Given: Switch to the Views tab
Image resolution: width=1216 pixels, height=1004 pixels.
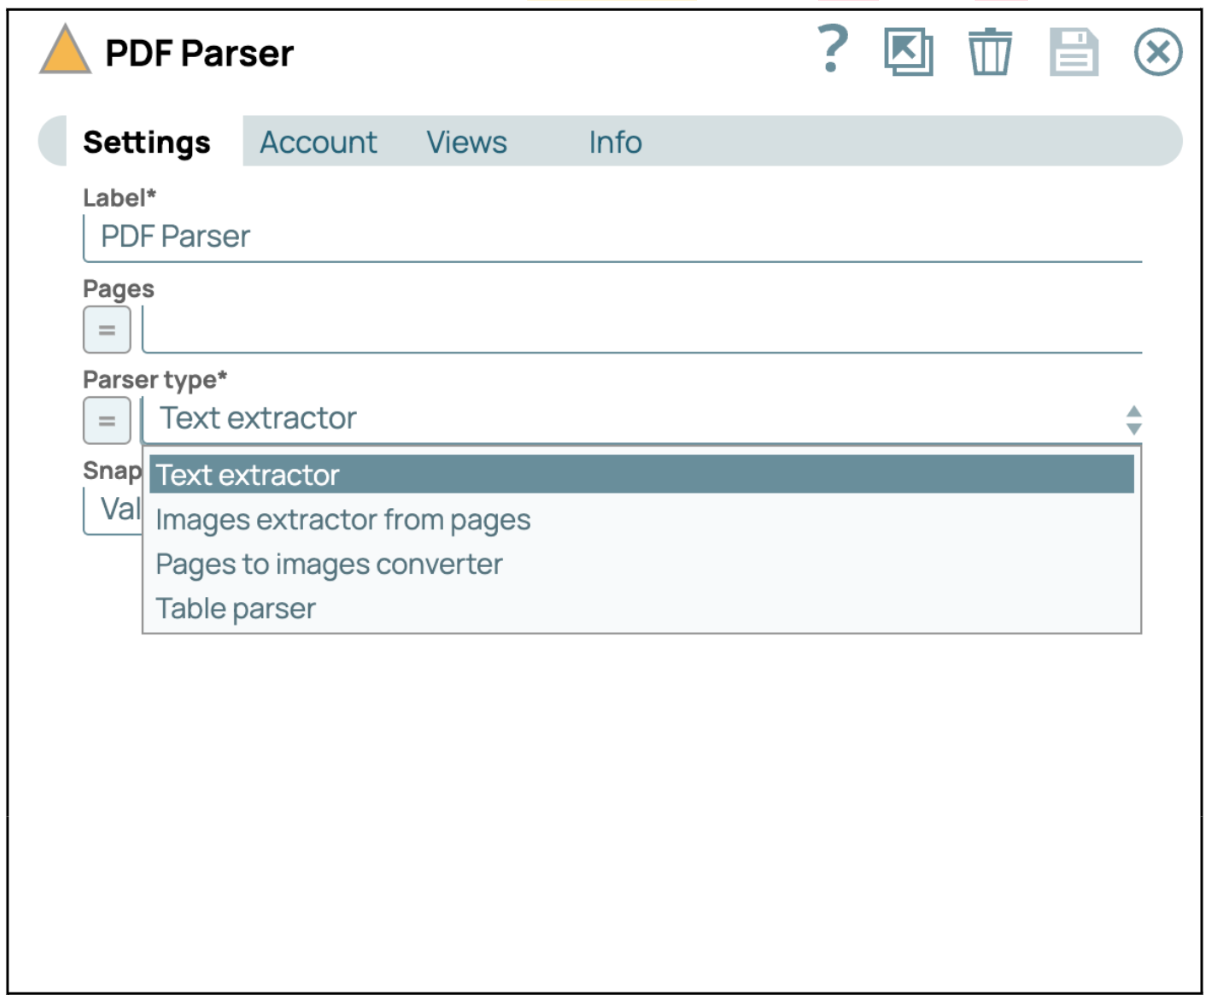Looking at the screenshot, I should 467,142.
